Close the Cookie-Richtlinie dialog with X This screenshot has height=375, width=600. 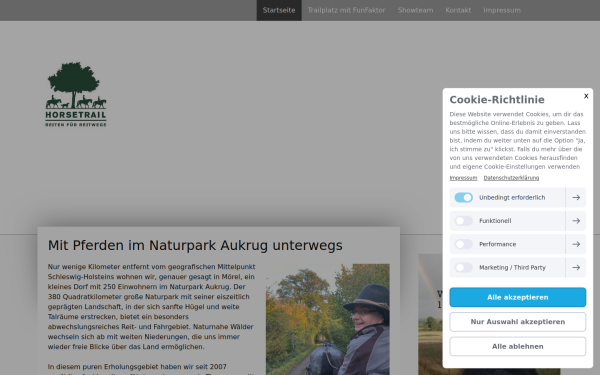click(x=586, y=96)
